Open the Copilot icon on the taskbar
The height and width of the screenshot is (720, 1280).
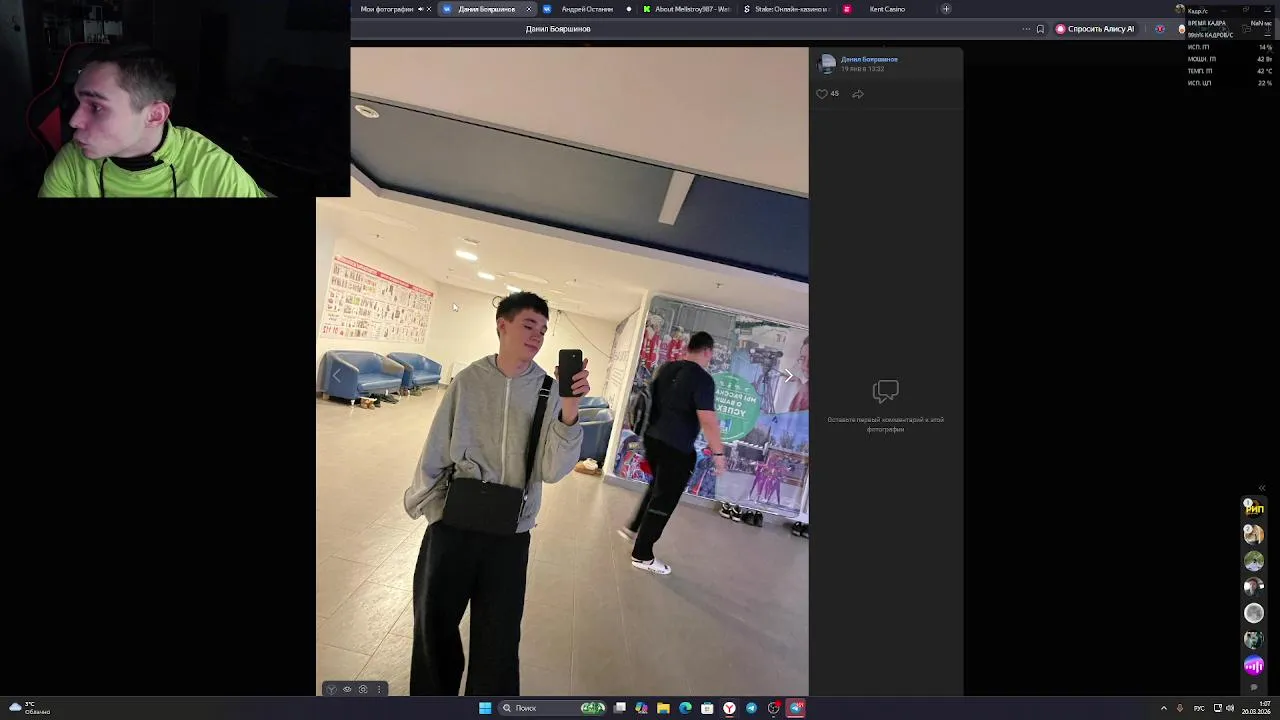[x=641, y=708]
